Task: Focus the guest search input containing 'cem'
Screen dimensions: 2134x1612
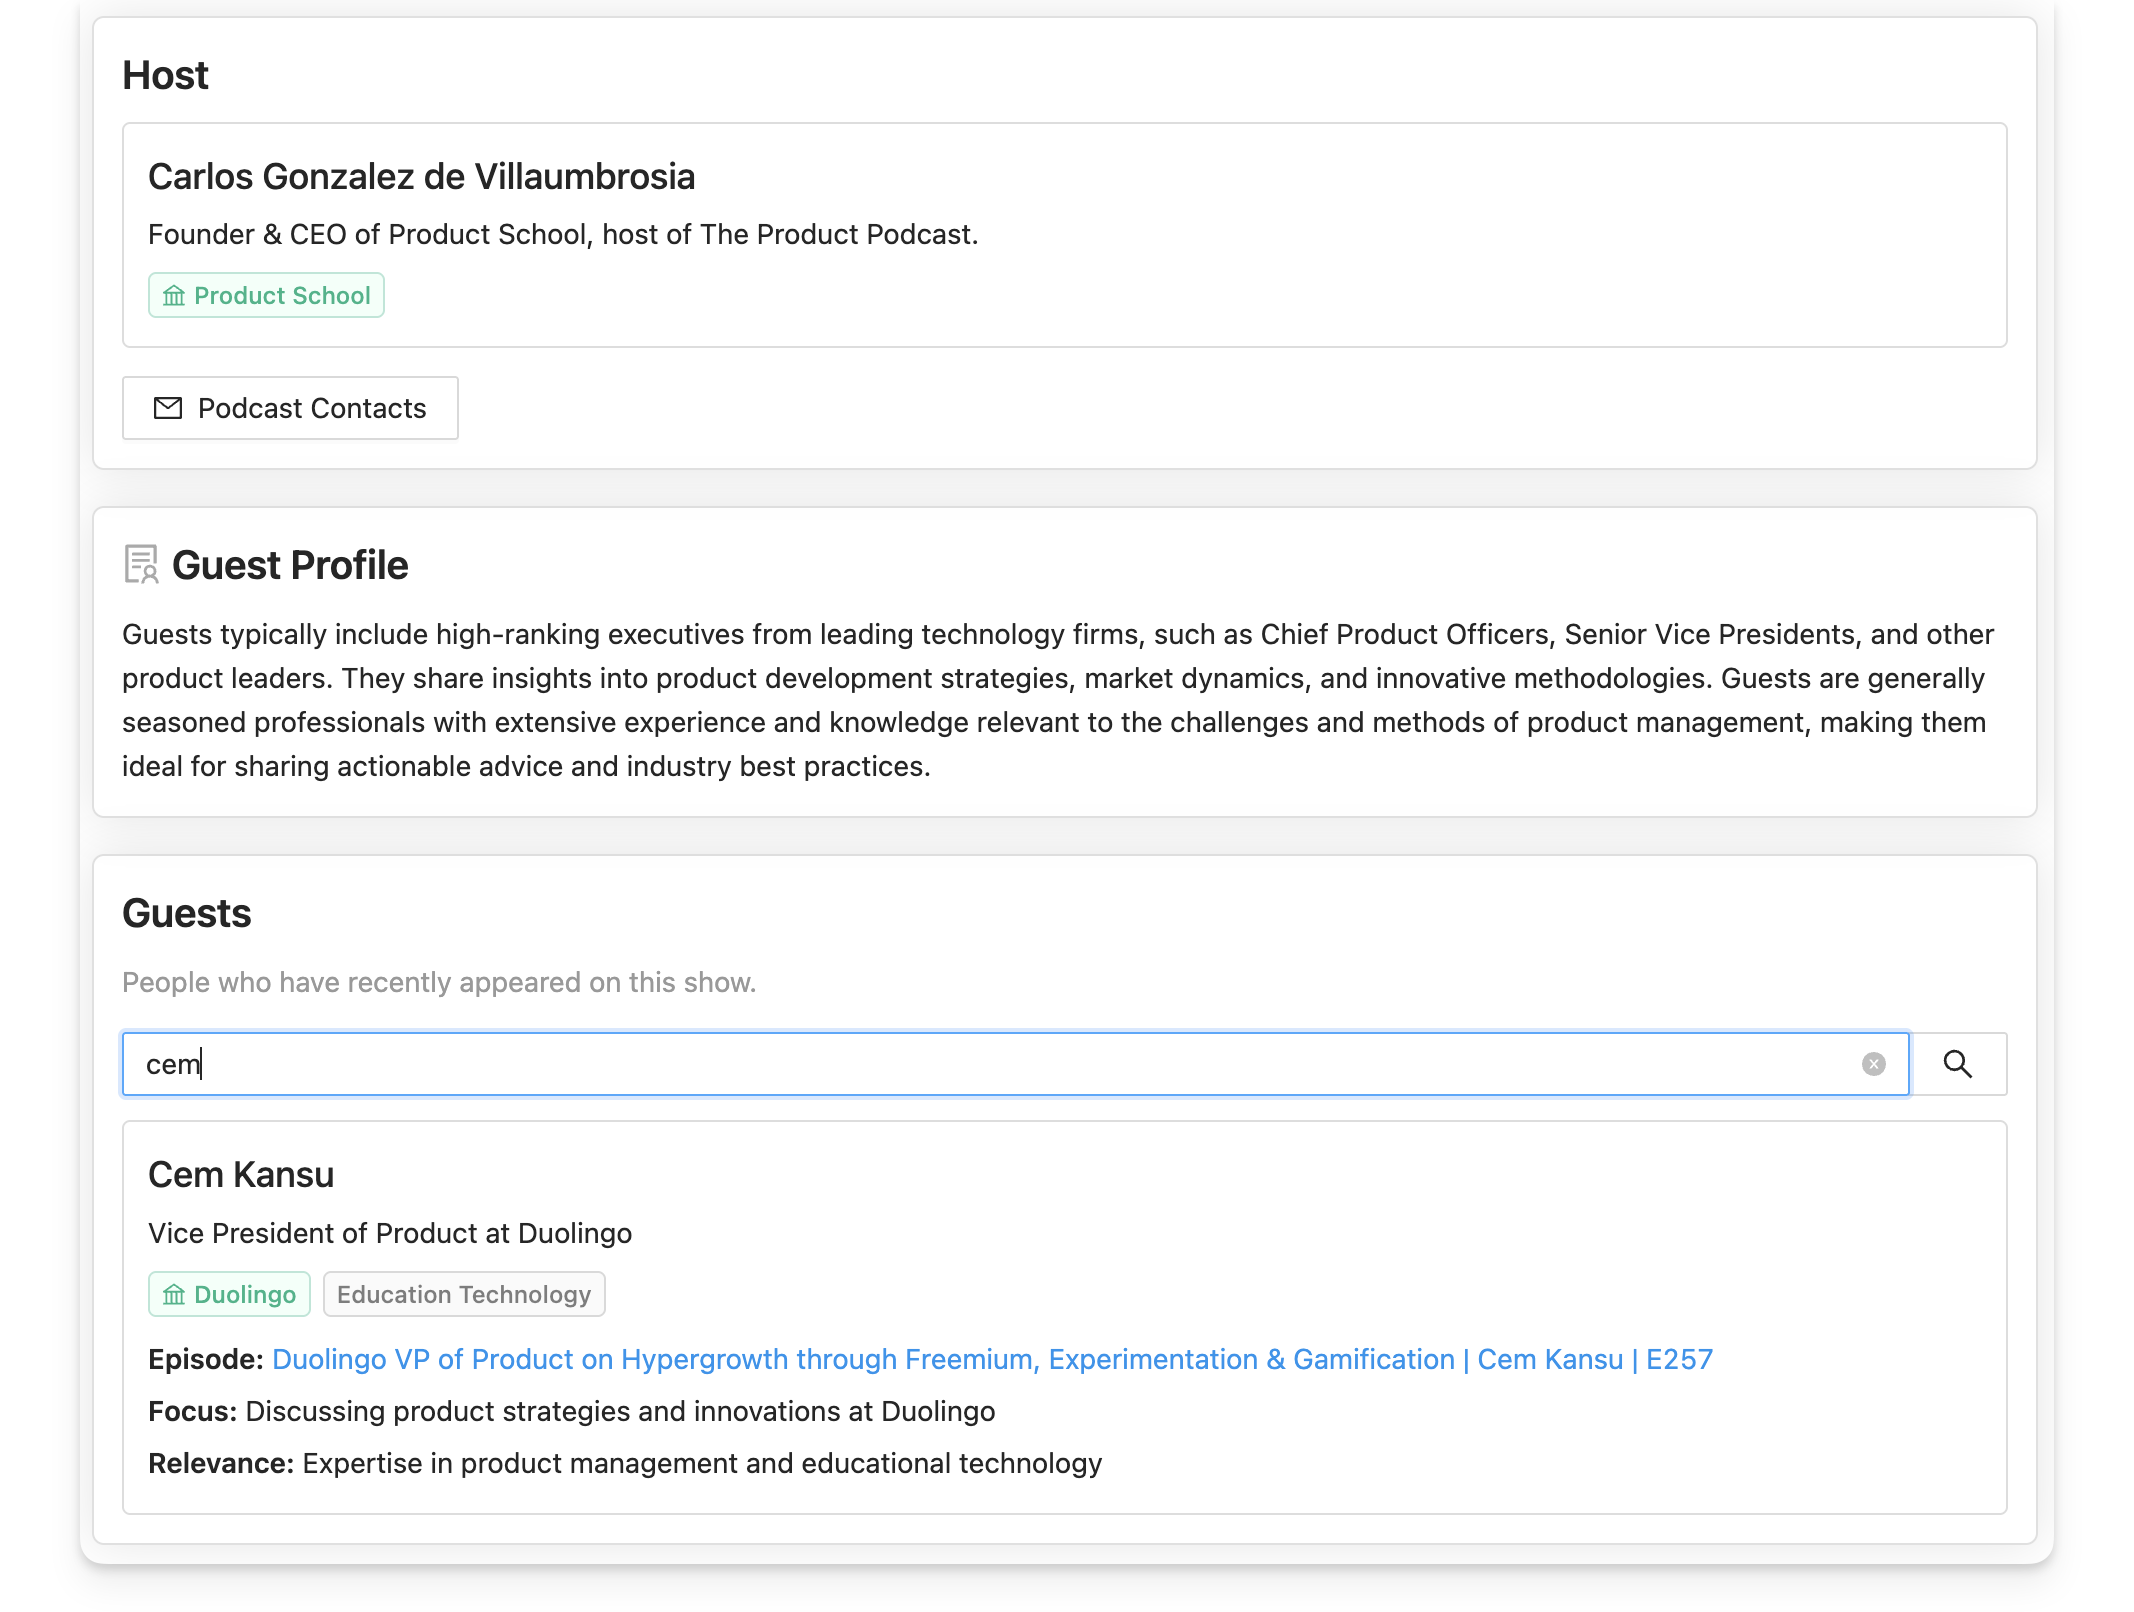Action: click(1015, 1064)
